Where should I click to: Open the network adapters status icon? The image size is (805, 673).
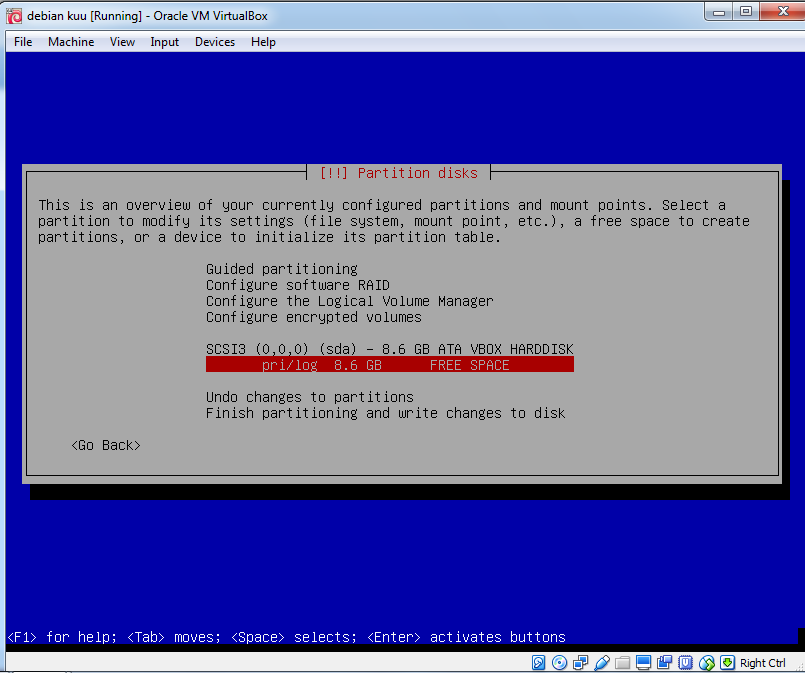click(x=581, y=663)
